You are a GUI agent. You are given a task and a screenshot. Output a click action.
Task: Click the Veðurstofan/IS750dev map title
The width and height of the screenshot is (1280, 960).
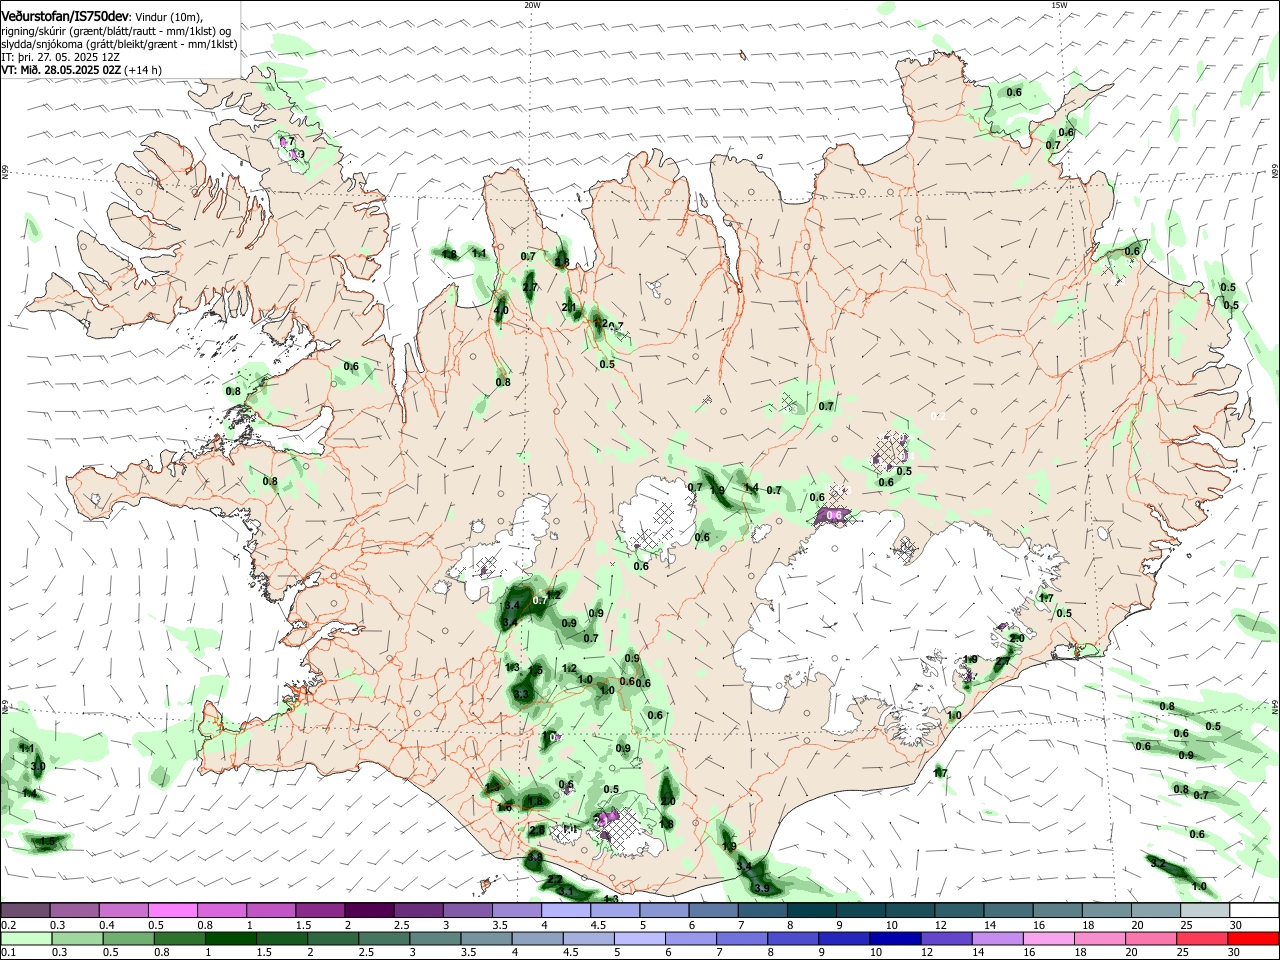click(65, 16)
